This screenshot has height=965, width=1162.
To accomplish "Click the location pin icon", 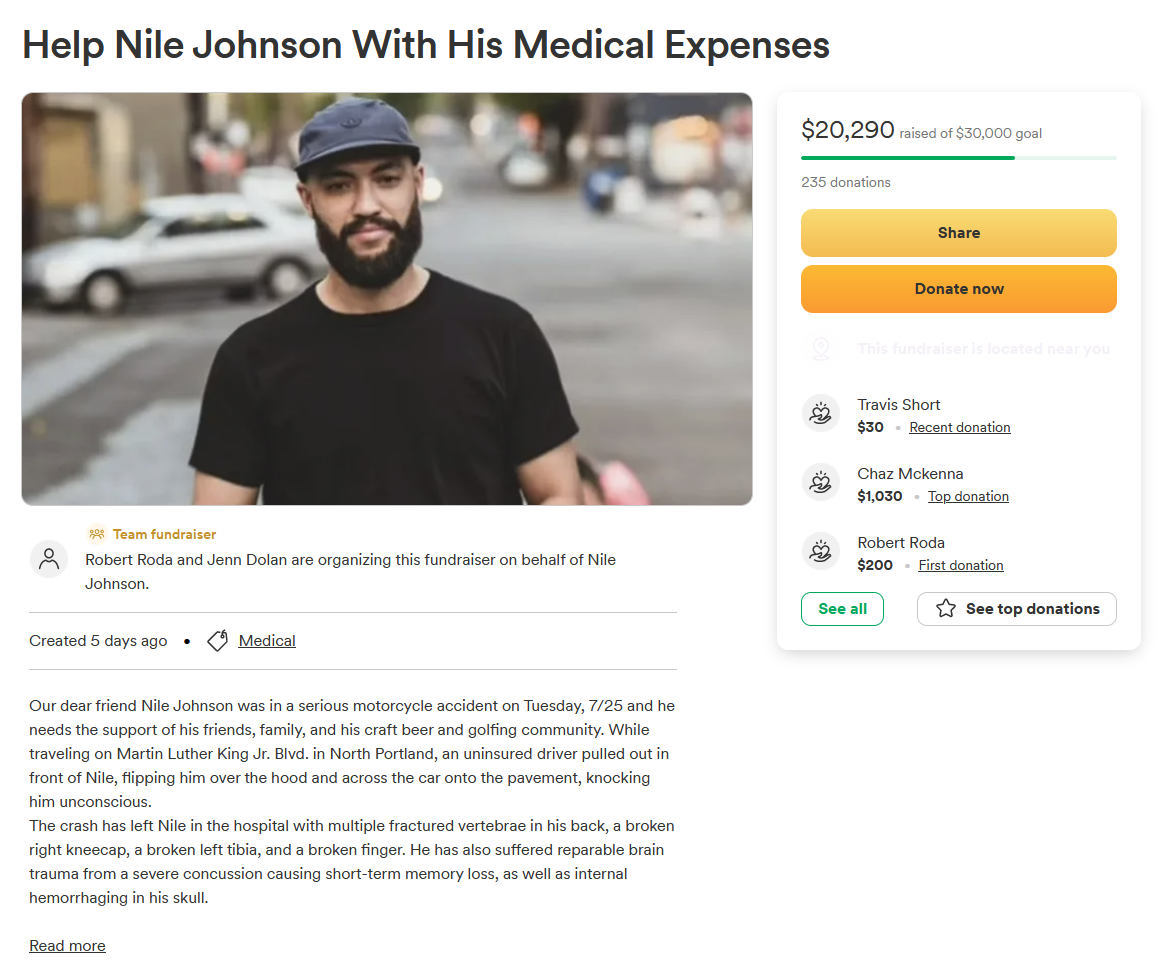I will coord(821,349).
